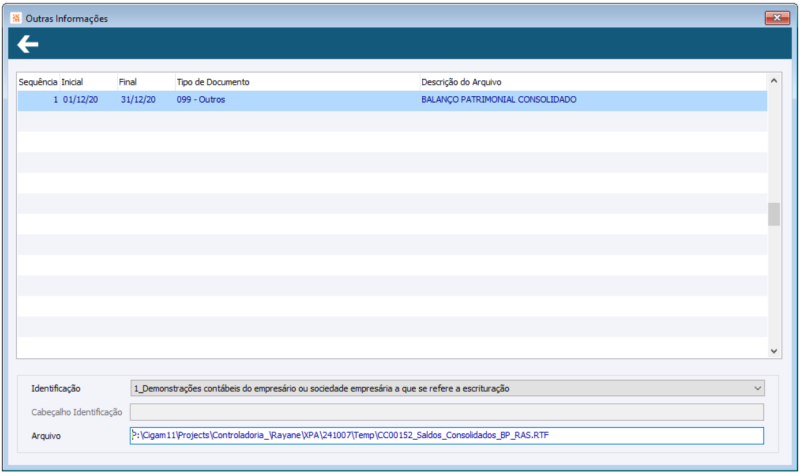The width and height of the screenshot is (800, 474).
Task: Click the Arquivo file path field
Action: (x=447, y=436)
